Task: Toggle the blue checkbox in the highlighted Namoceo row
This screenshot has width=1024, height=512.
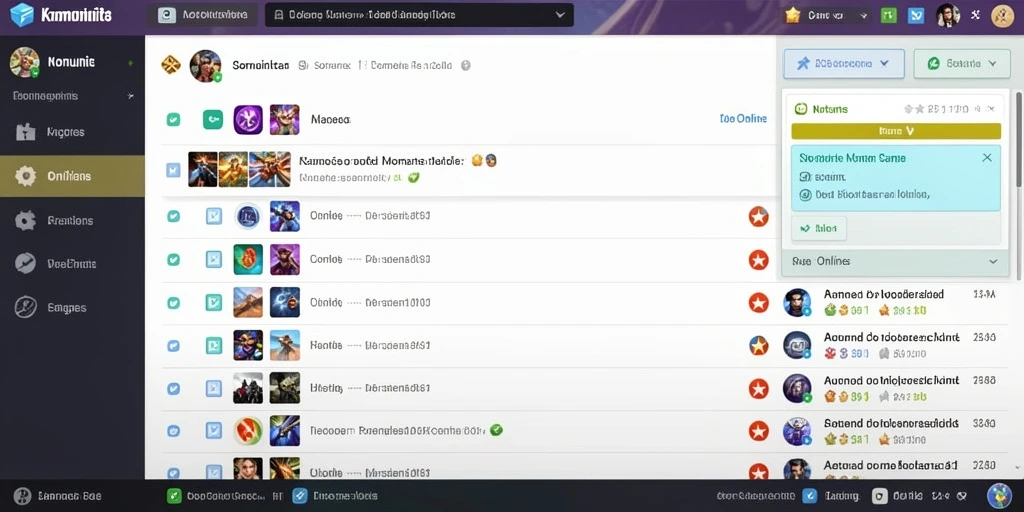Action: click(173, 170)
